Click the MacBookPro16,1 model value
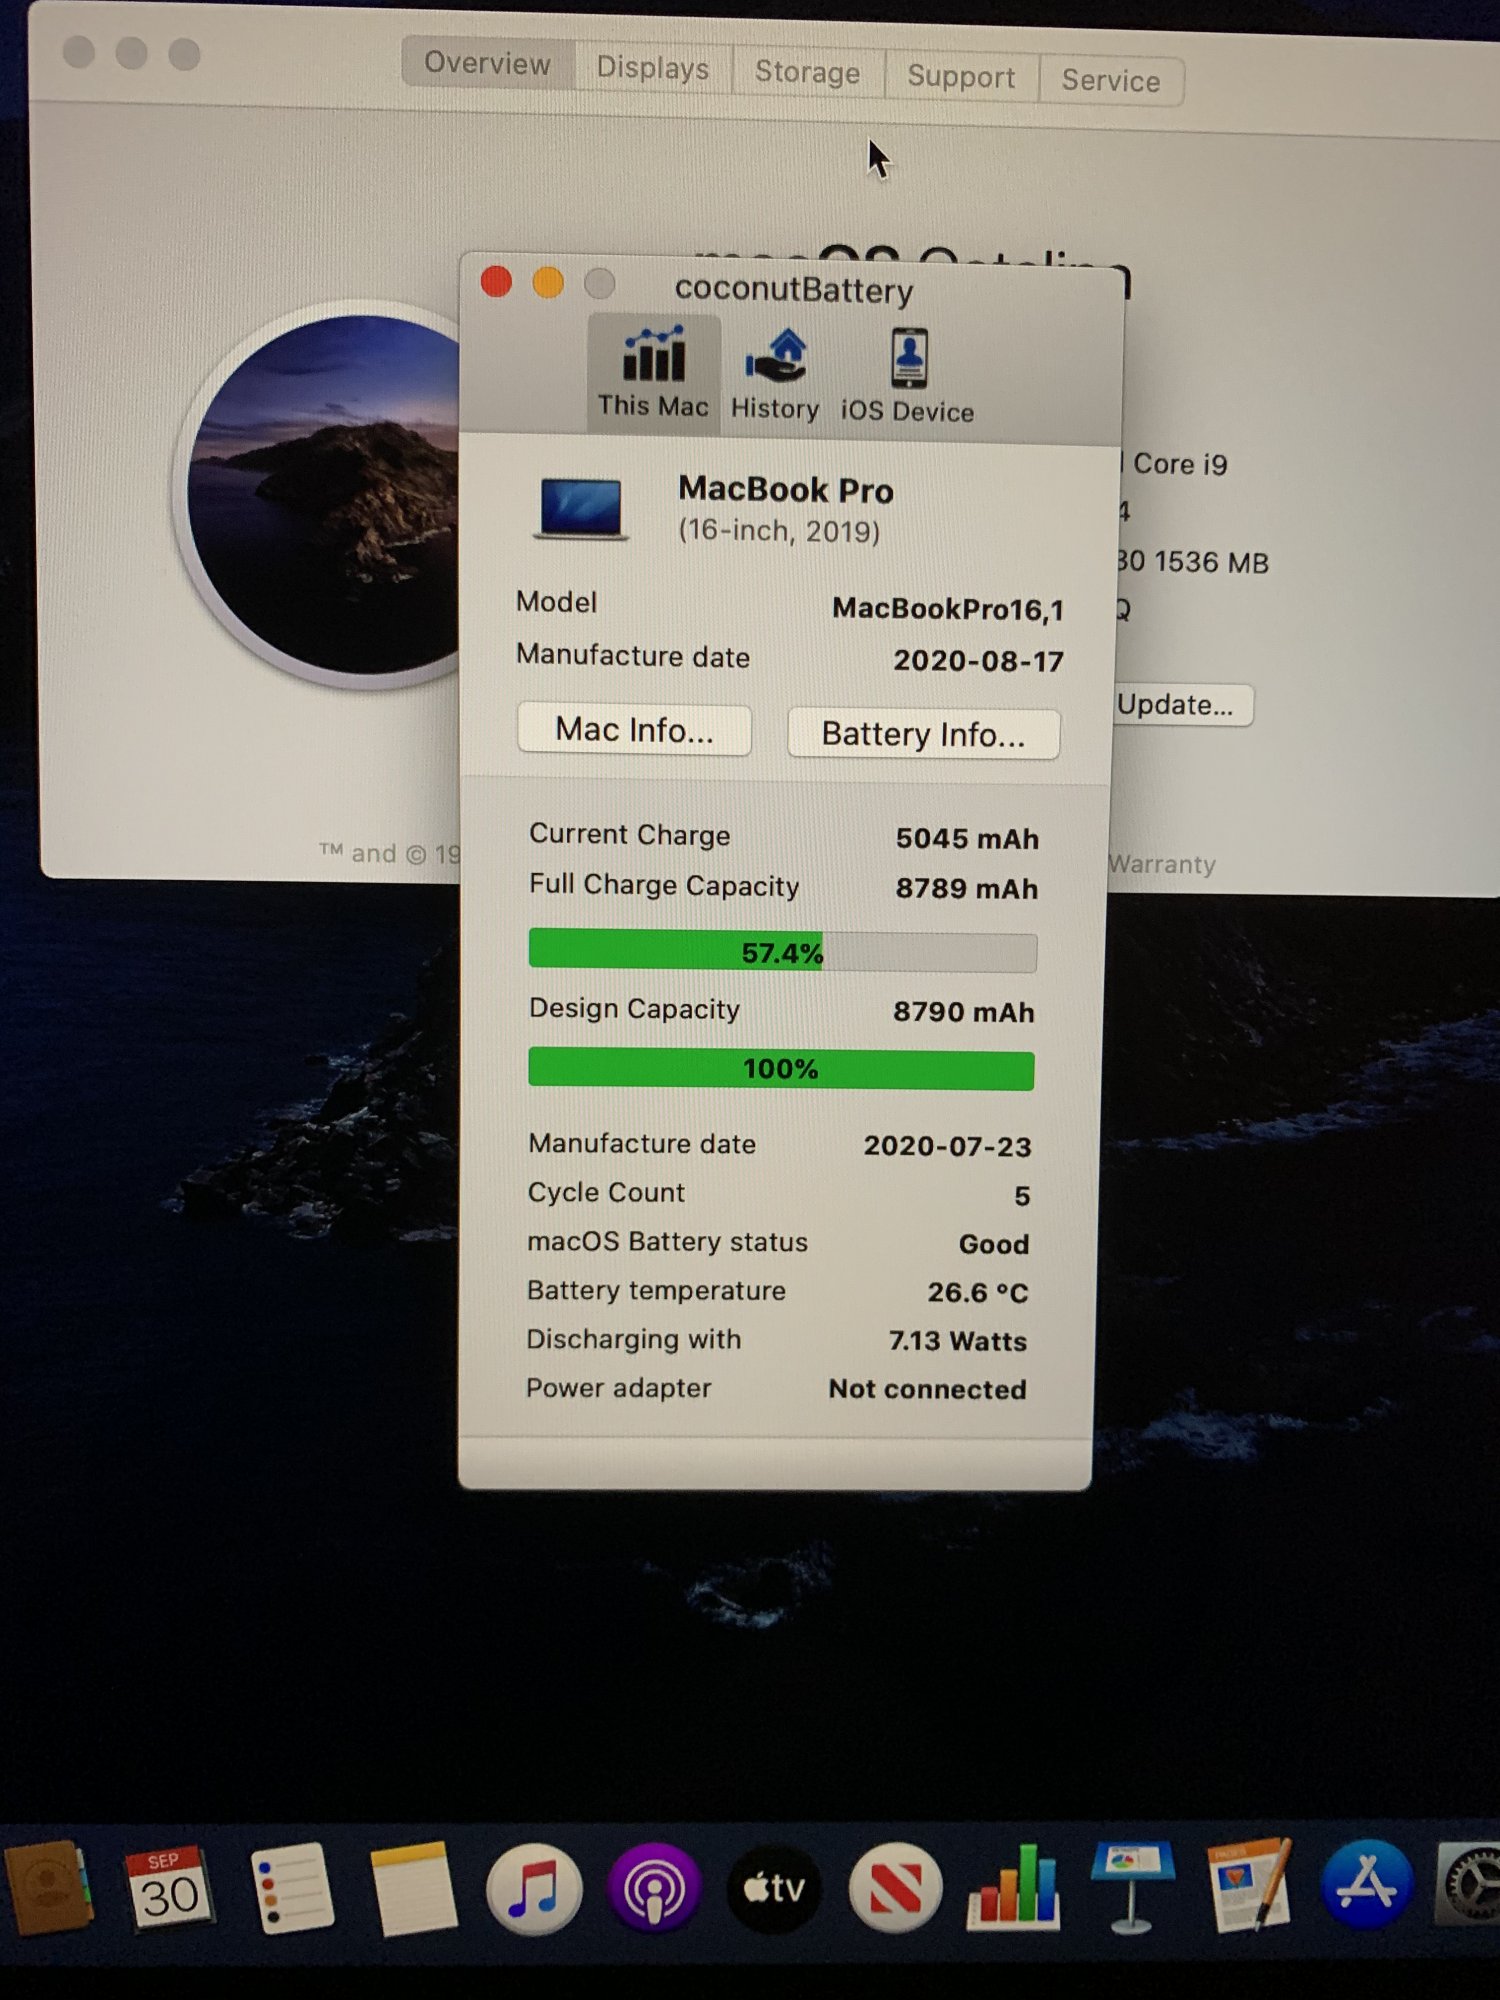1500x2000 pixels. 948,609
